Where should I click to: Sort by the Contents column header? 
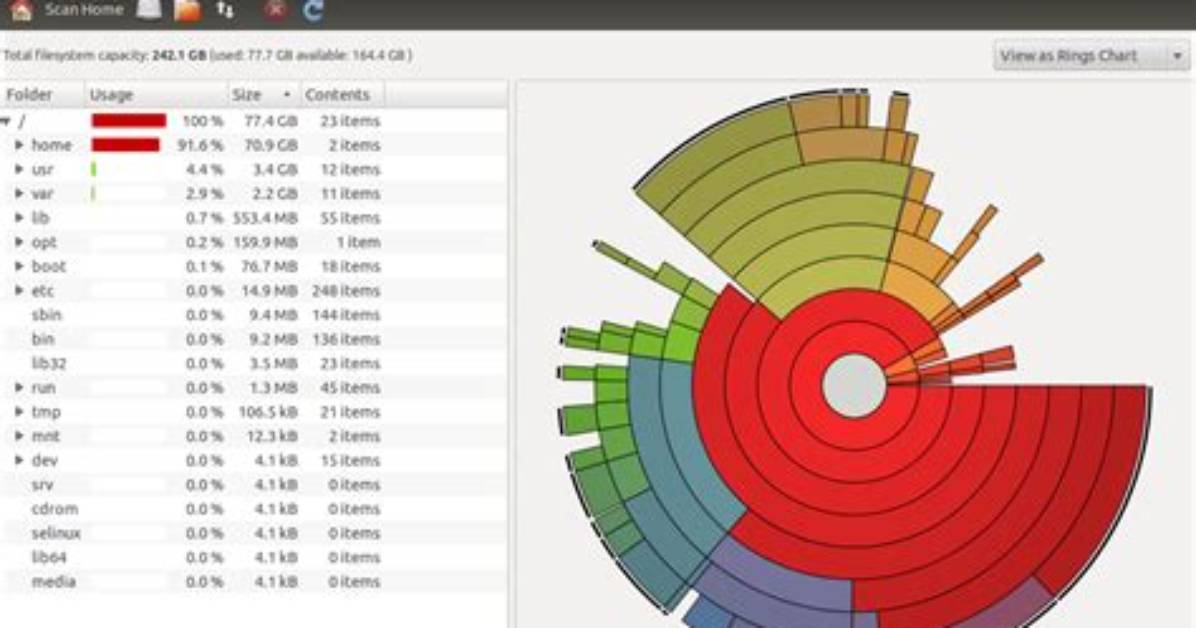click(x=342, y=95)
